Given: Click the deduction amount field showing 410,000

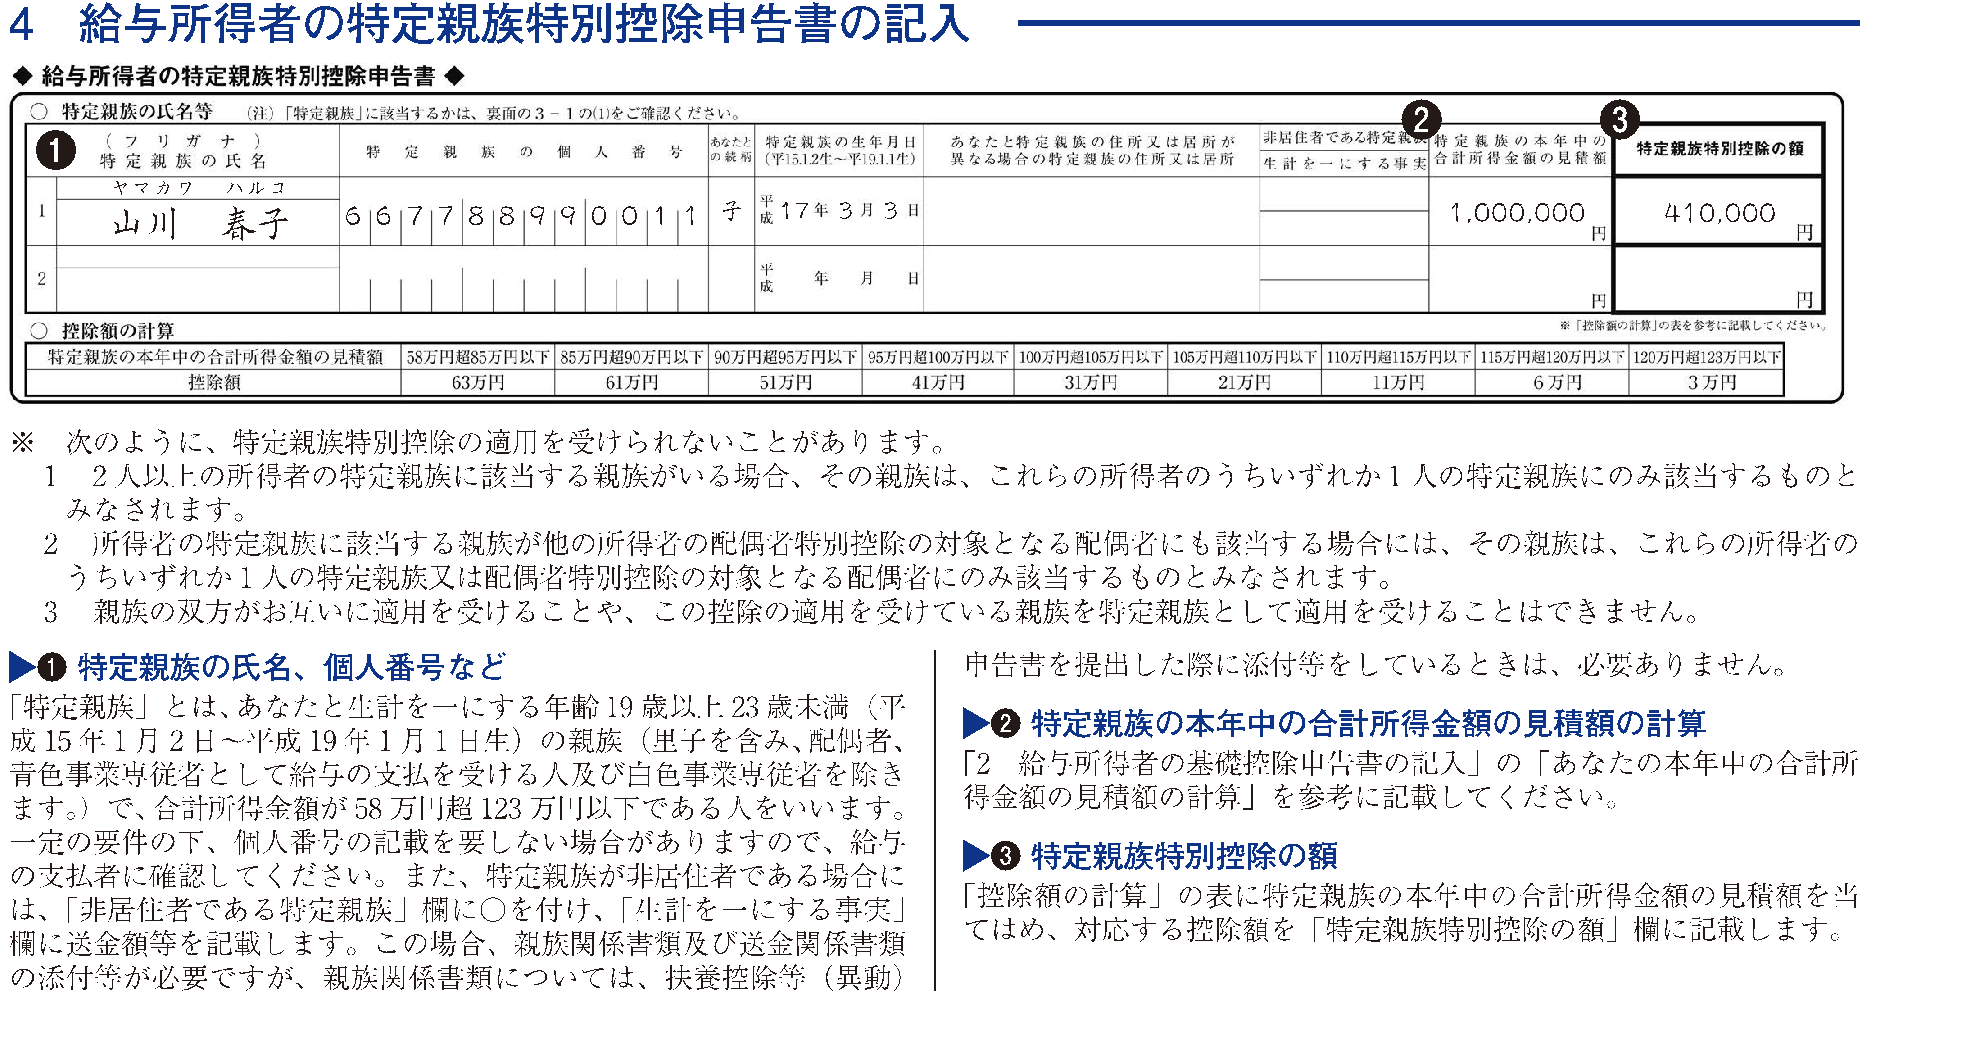Looking at the screenshot, I should pos(1718,213).
